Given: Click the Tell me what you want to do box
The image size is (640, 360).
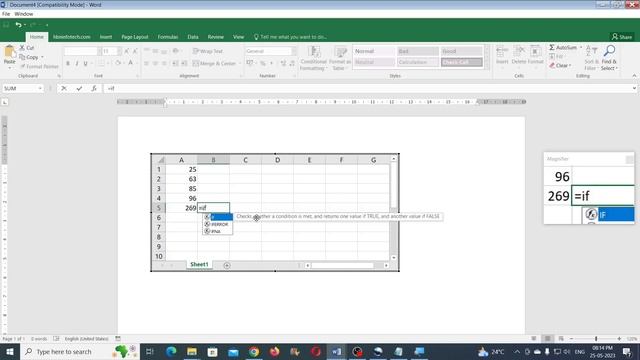Looking at the screenshot, I should tap(290, 37).
